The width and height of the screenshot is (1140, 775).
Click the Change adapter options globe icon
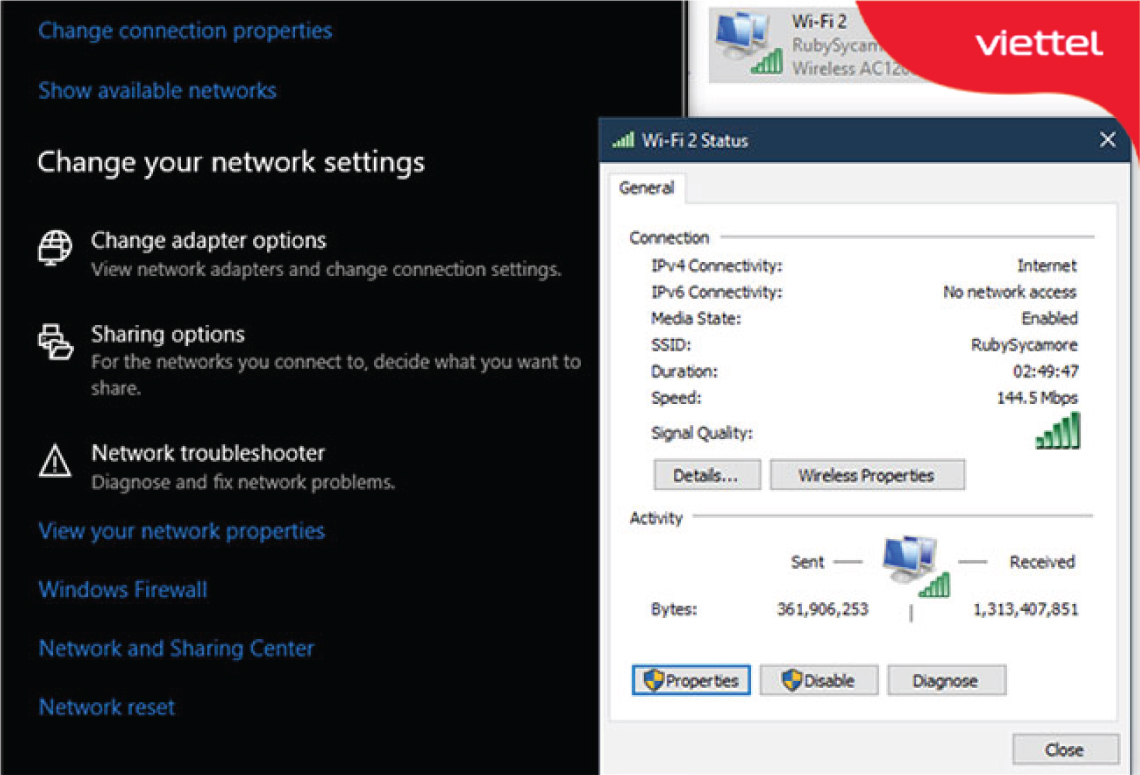coord(56,246)
